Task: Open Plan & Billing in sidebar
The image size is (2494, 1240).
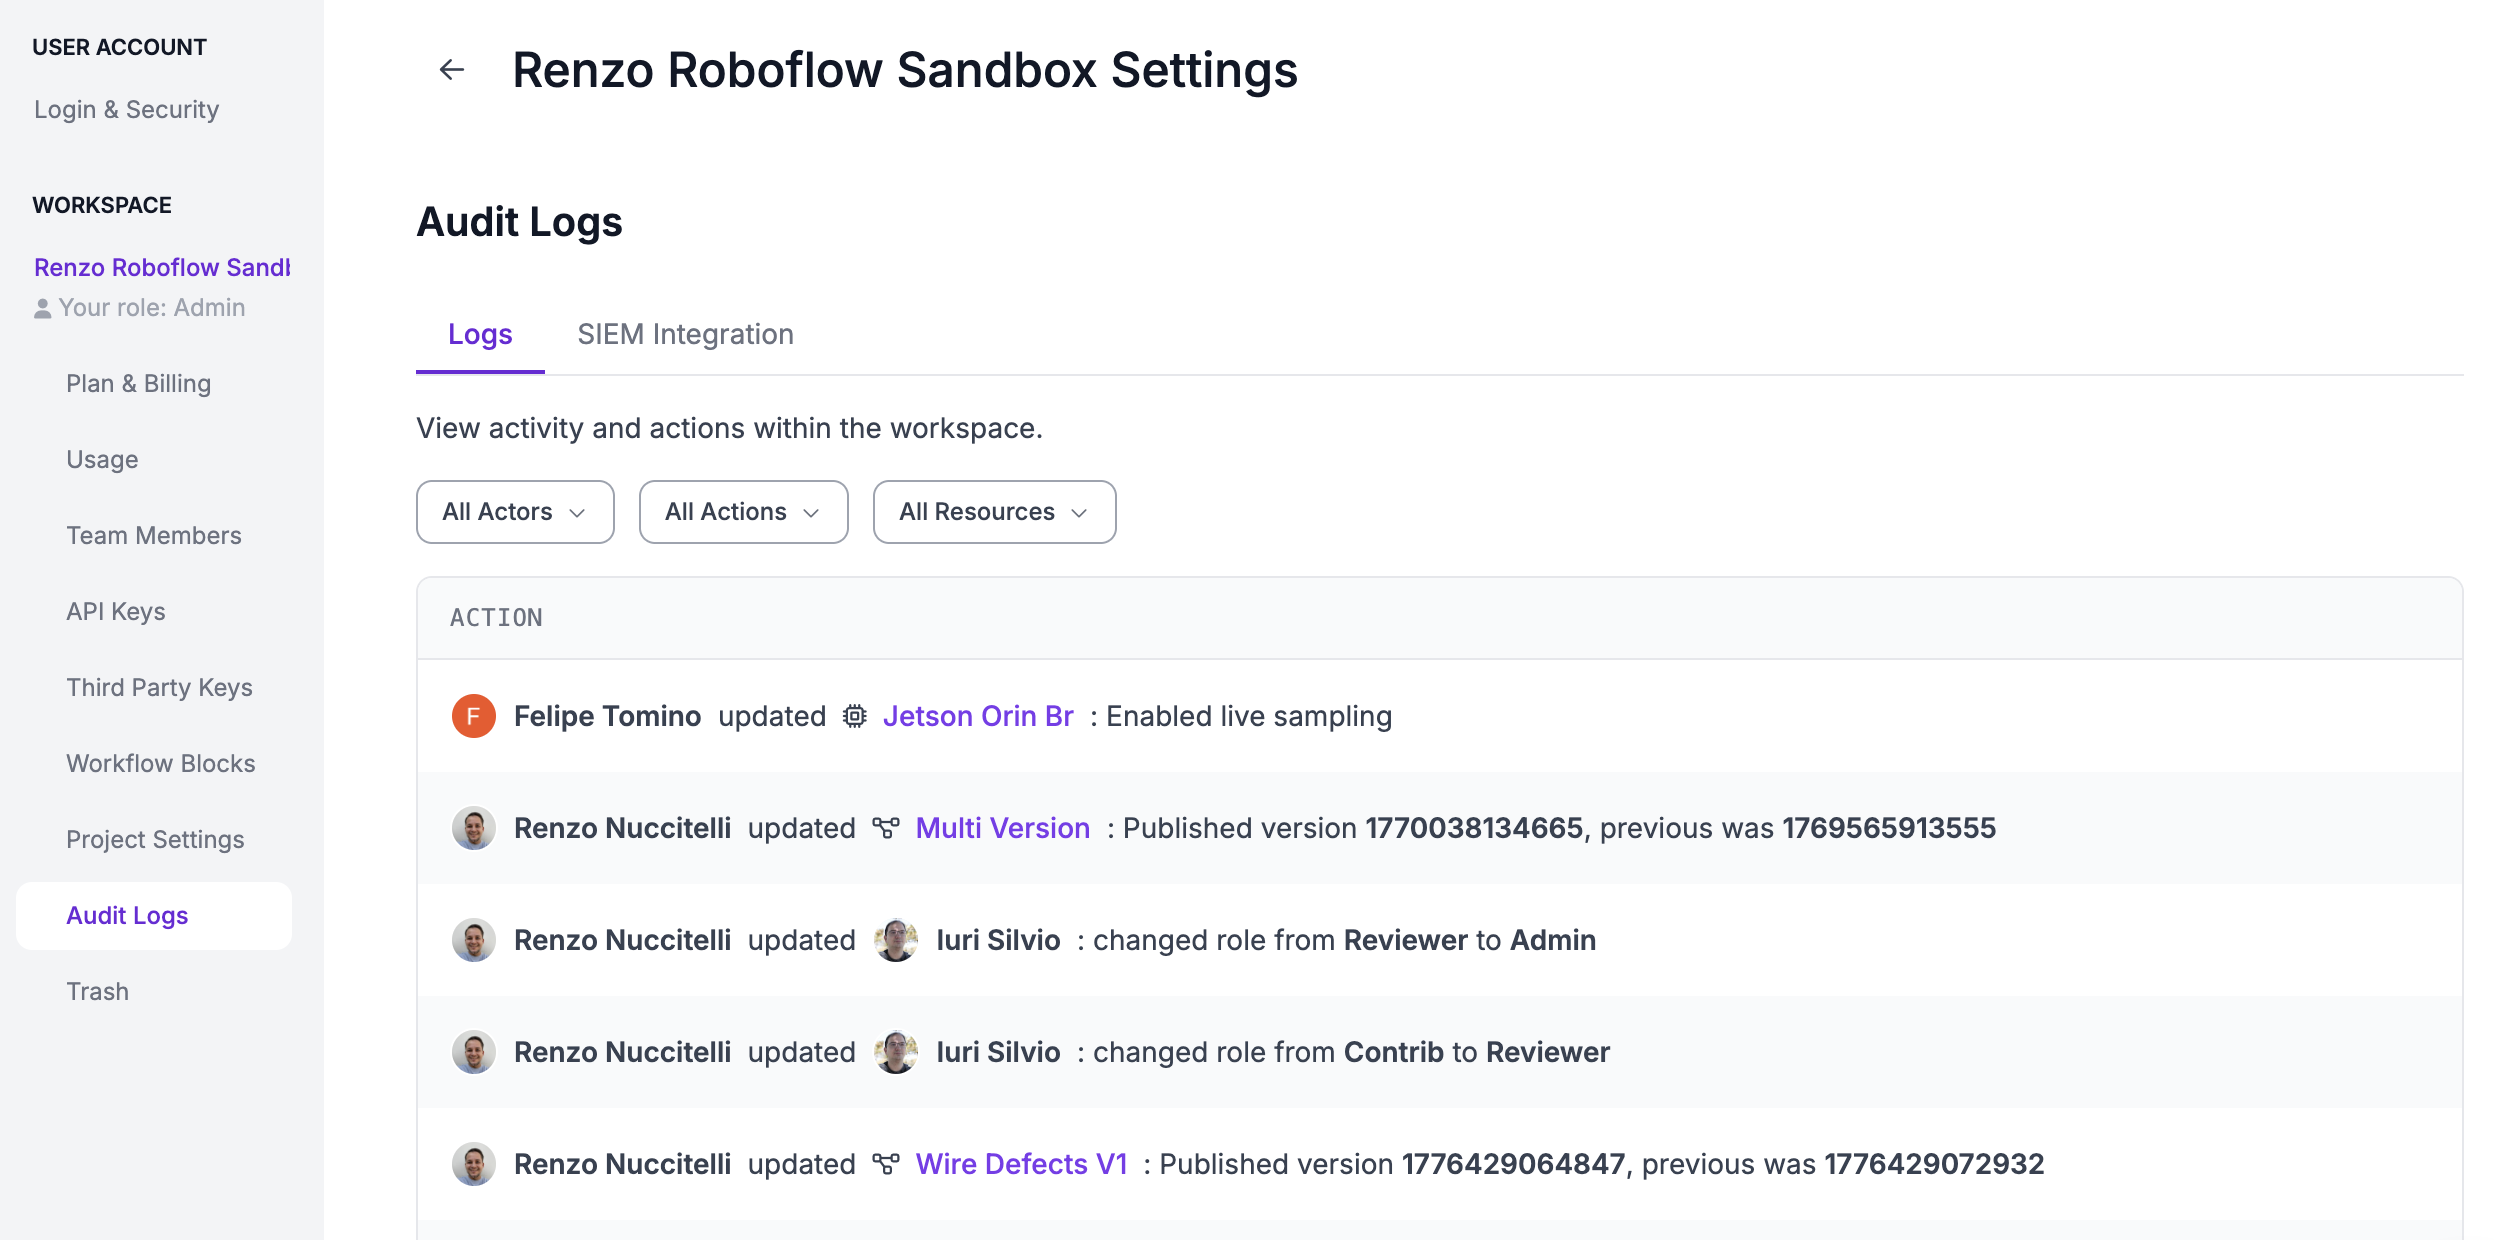Action: pos(138,384)
